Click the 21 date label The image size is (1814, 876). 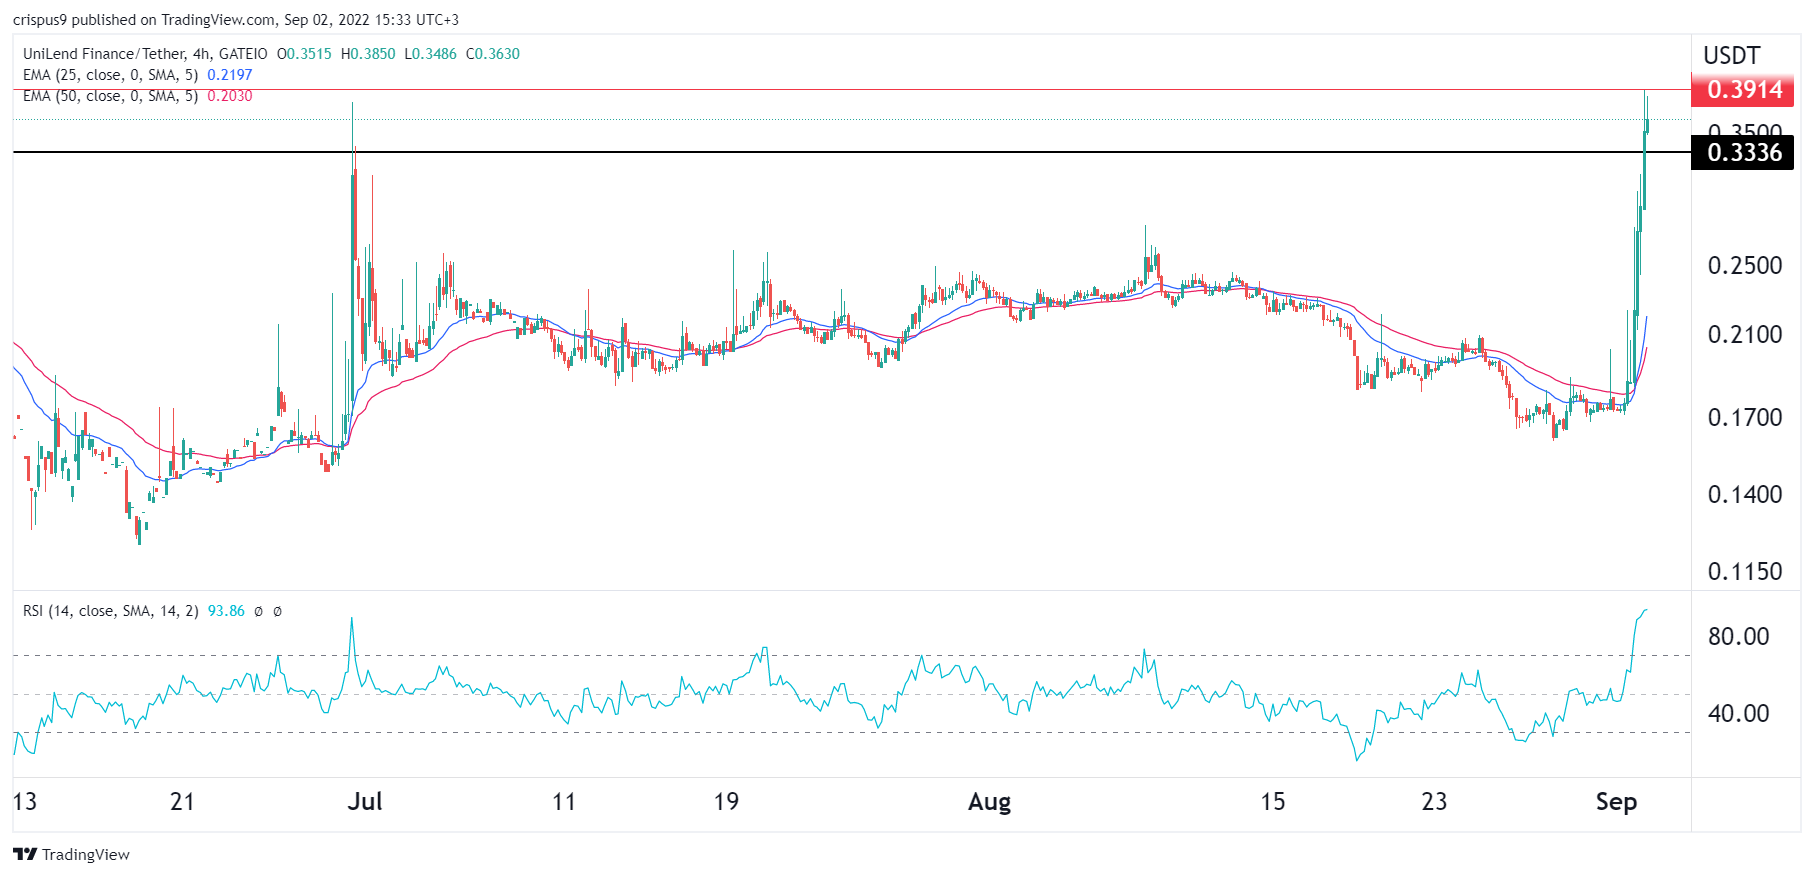tap(182, 802)
